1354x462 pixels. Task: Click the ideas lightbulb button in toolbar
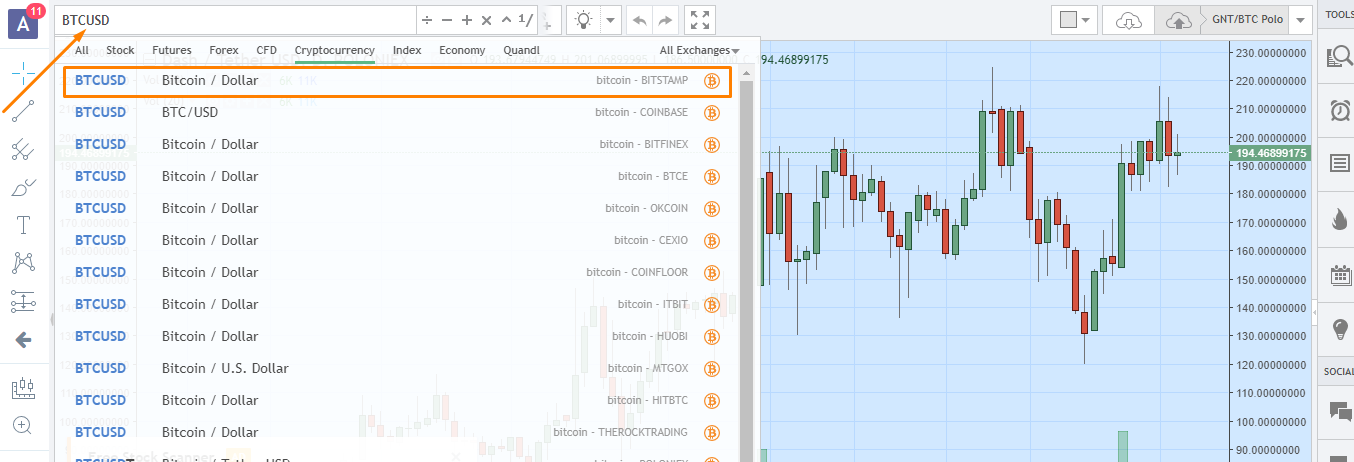pos(583,20)
